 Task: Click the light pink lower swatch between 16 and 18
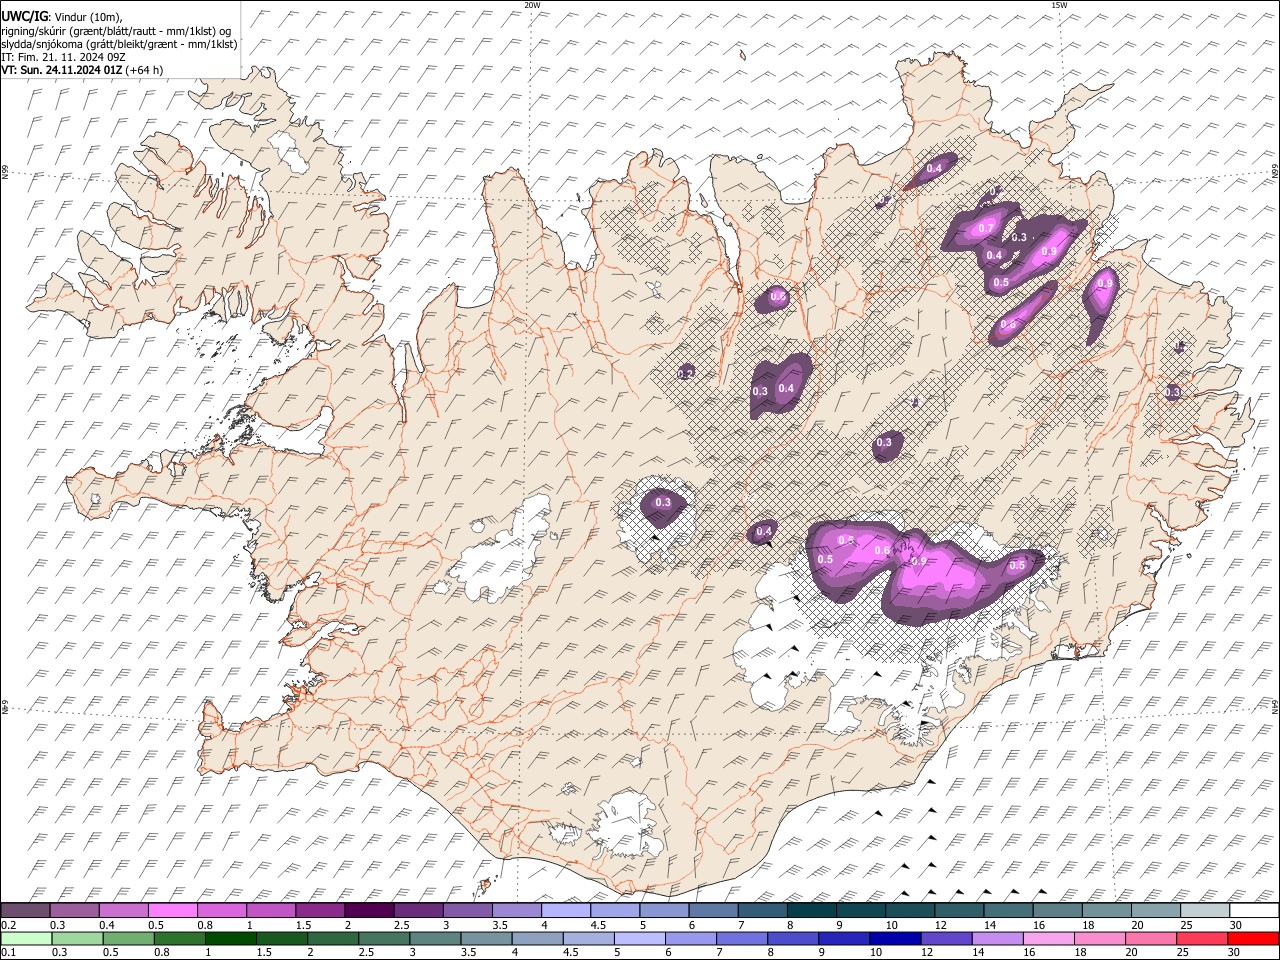pyautogui.click(x=1048, y=938)
